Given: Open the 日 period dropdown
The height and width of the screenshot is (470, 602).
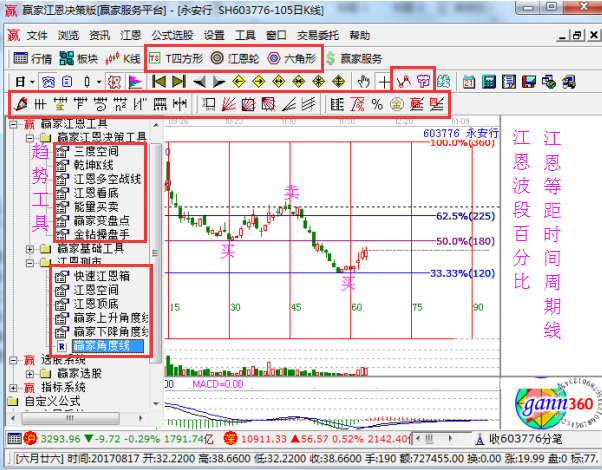Looking at the screenshot, I should point(24,80).
